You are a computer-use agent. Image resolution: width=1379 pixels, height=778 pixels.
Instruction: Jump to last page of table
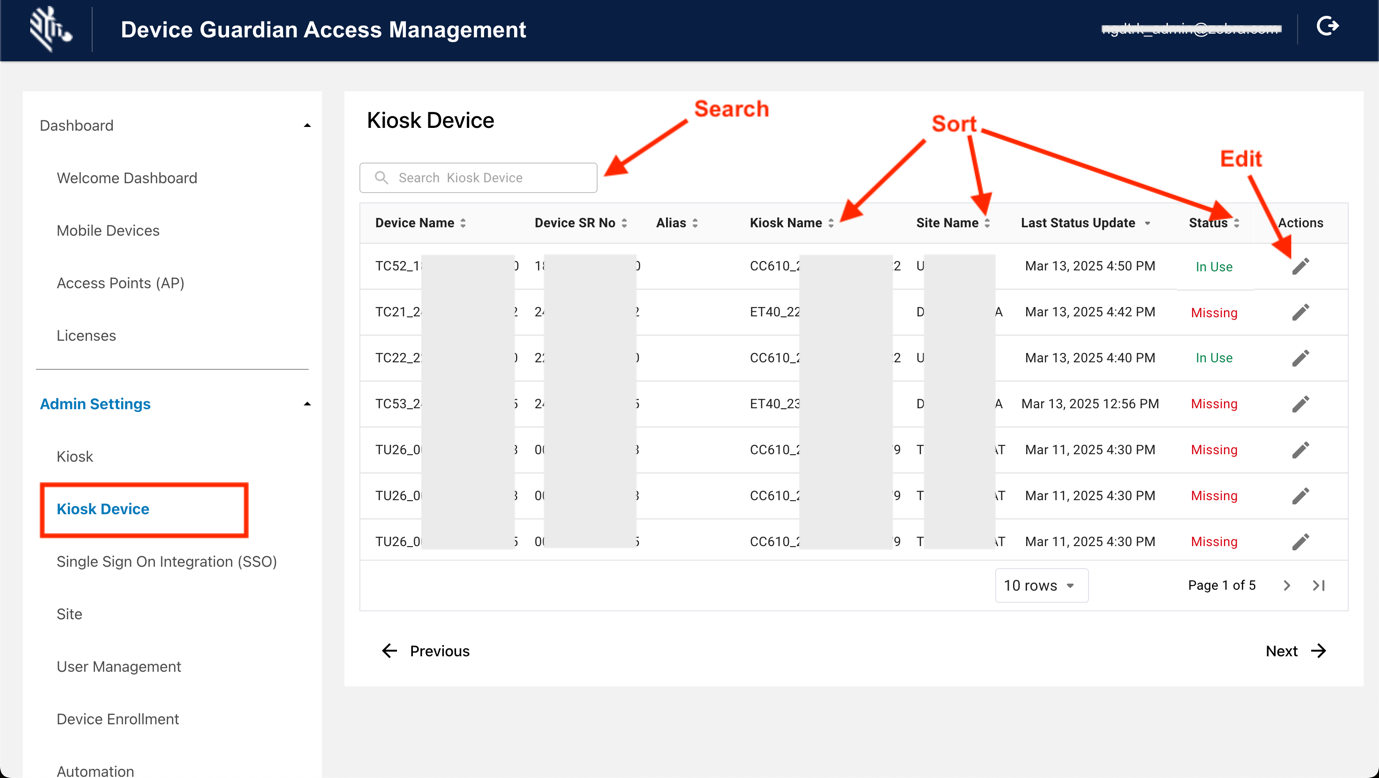pyautogui.click(x=1319, y=586)
